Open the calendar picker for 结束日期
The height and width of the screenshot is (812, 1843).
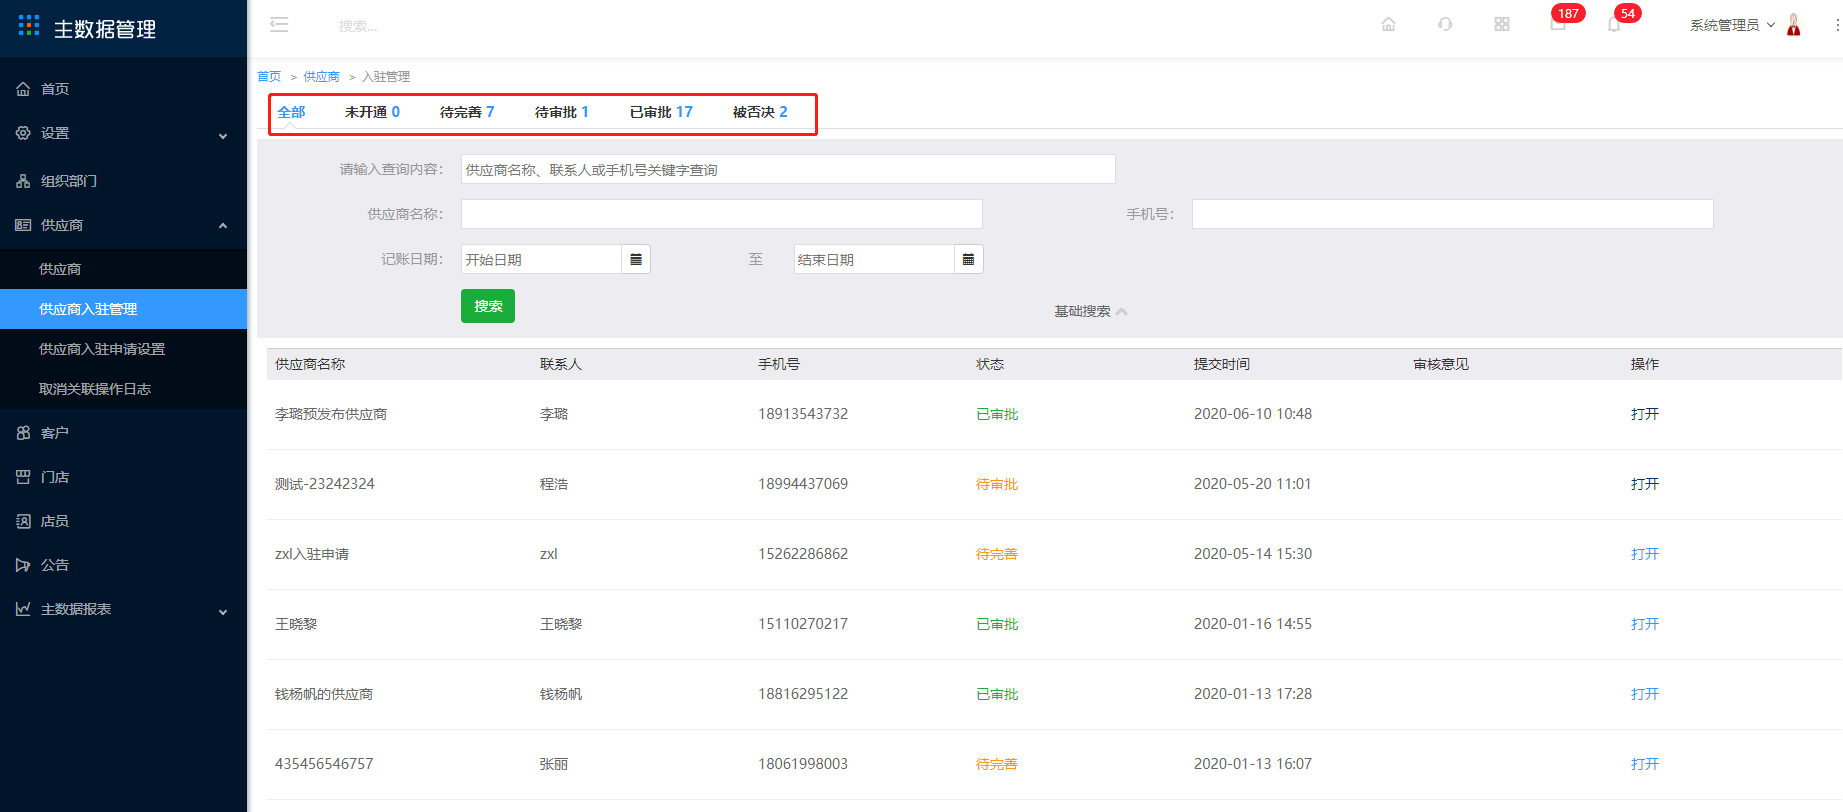(x=968, y=259)
